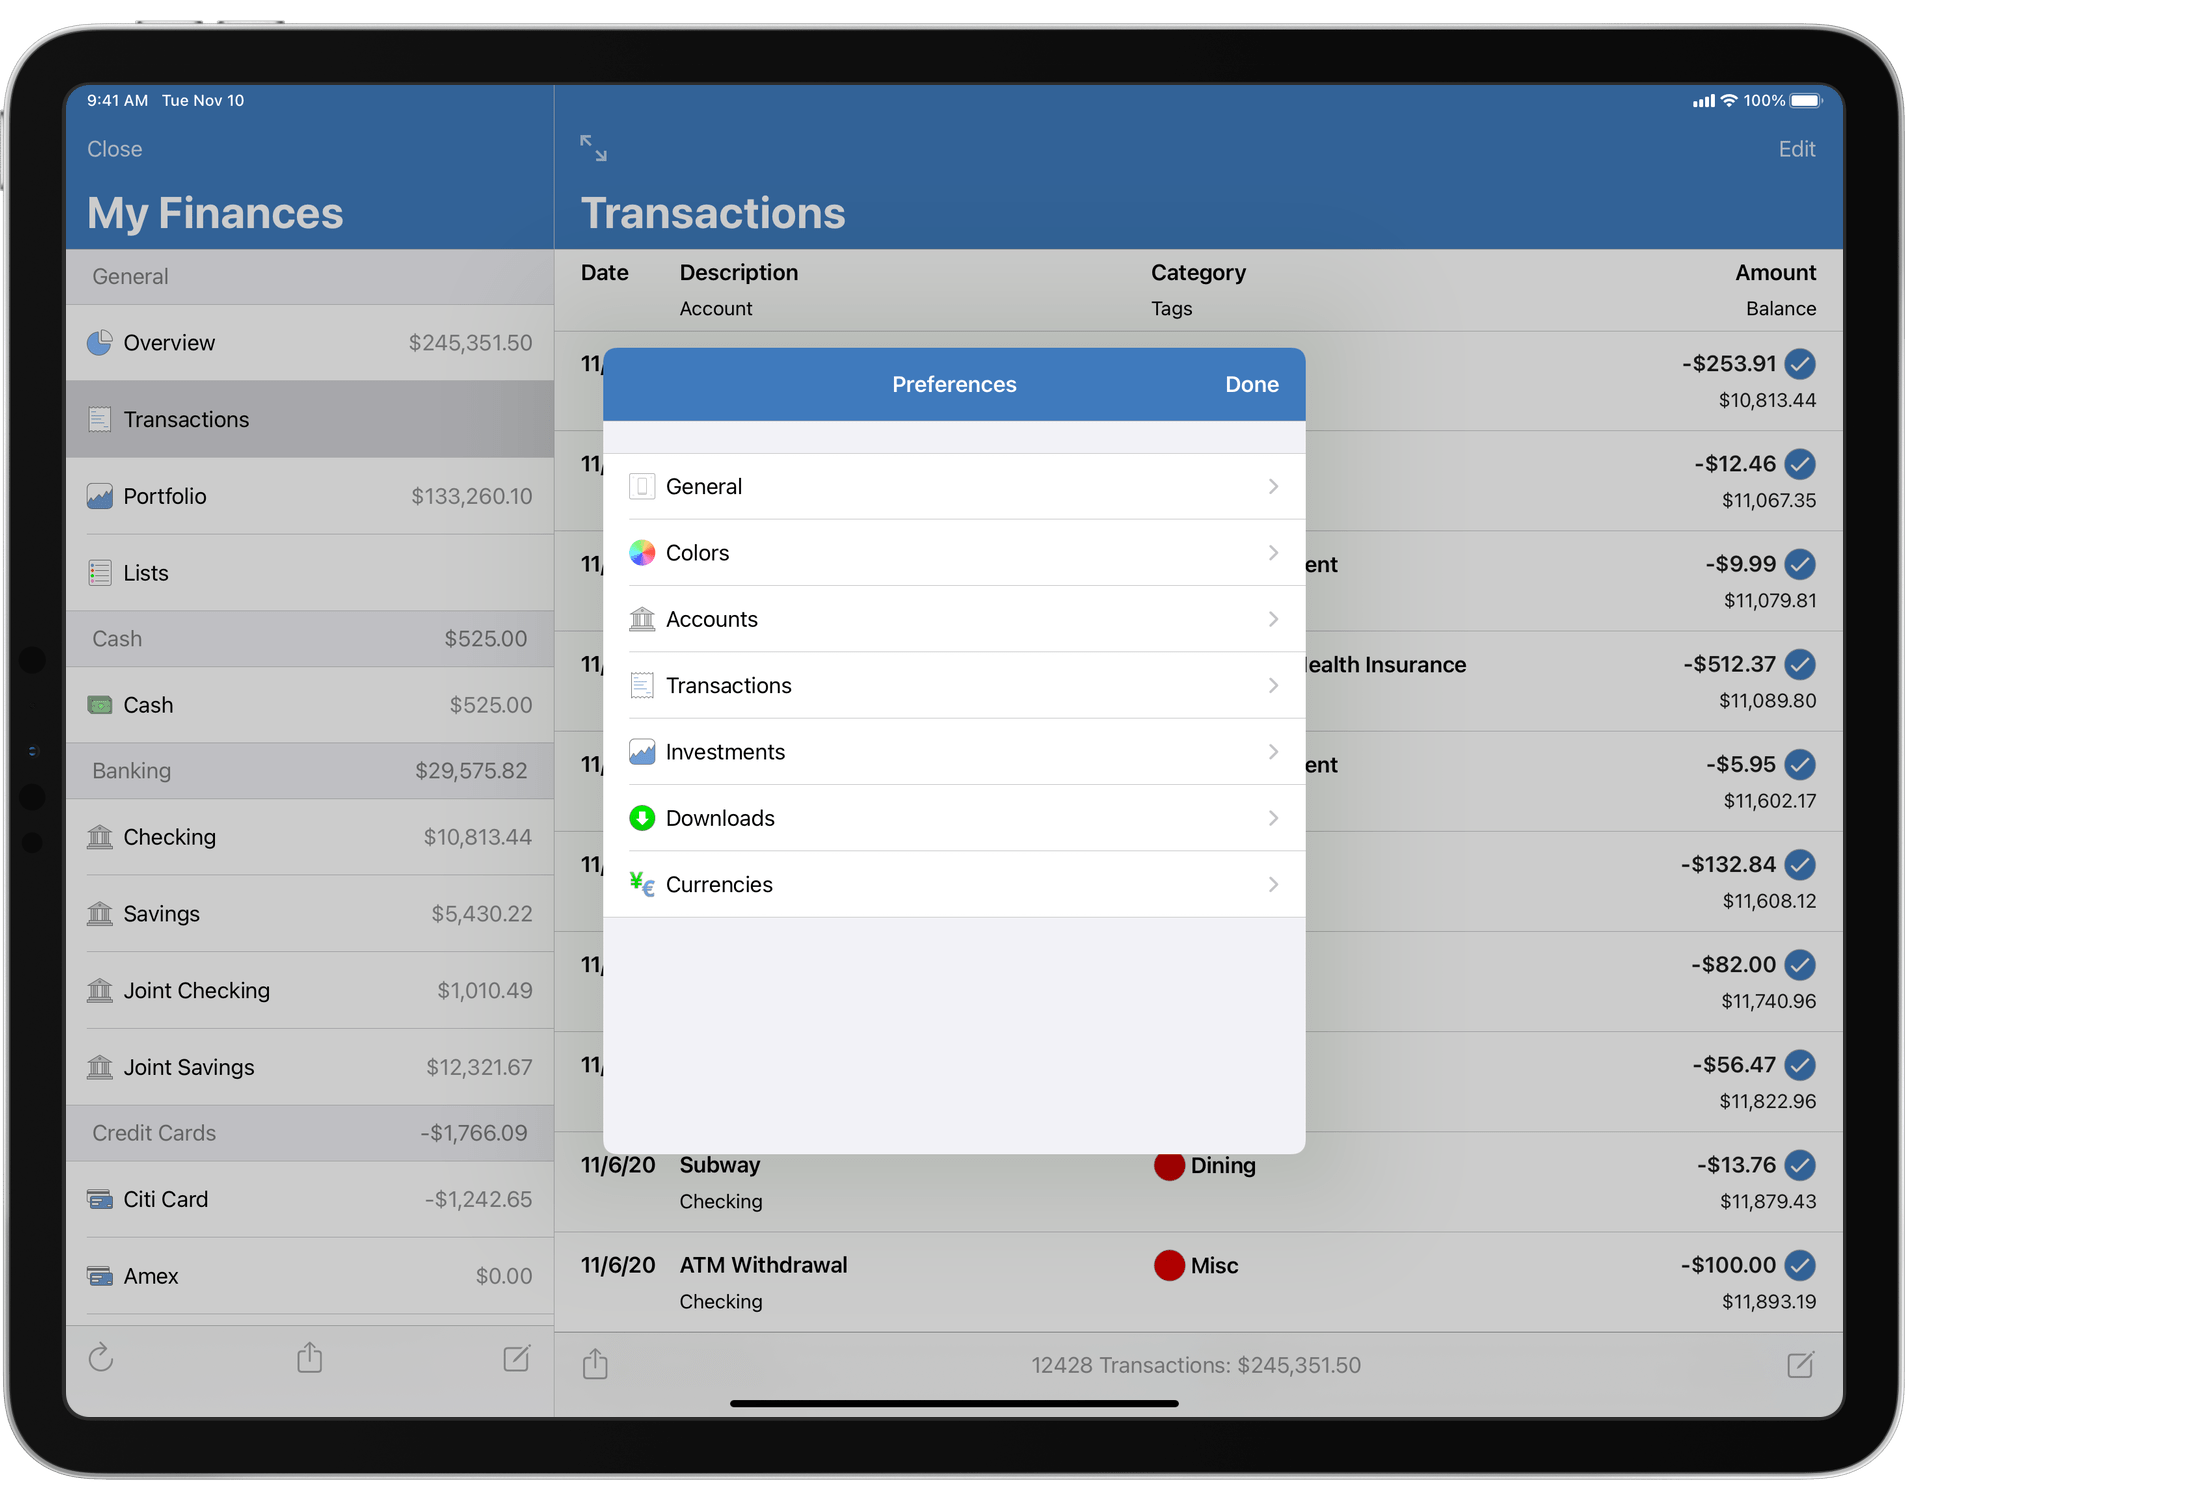Expand Investments preferences chevron
Image resolution: width=2200 pixels, height=1500 pixels.
1273,752
